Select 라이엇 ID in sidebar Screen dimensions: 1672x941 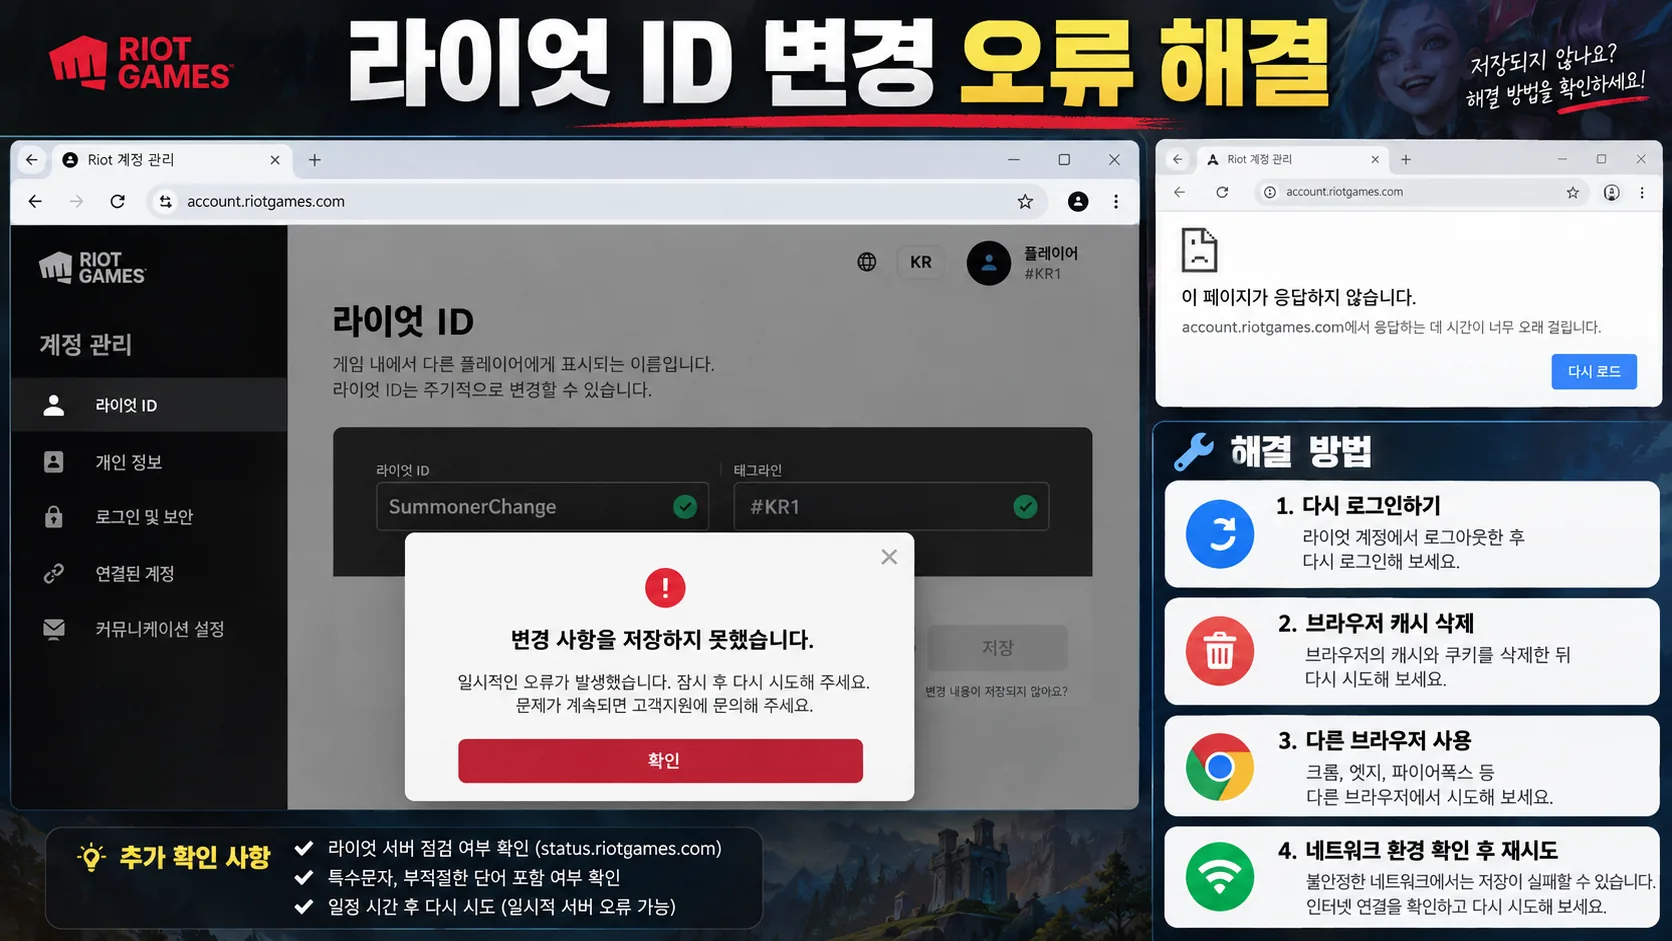click(x=149, y=404)
